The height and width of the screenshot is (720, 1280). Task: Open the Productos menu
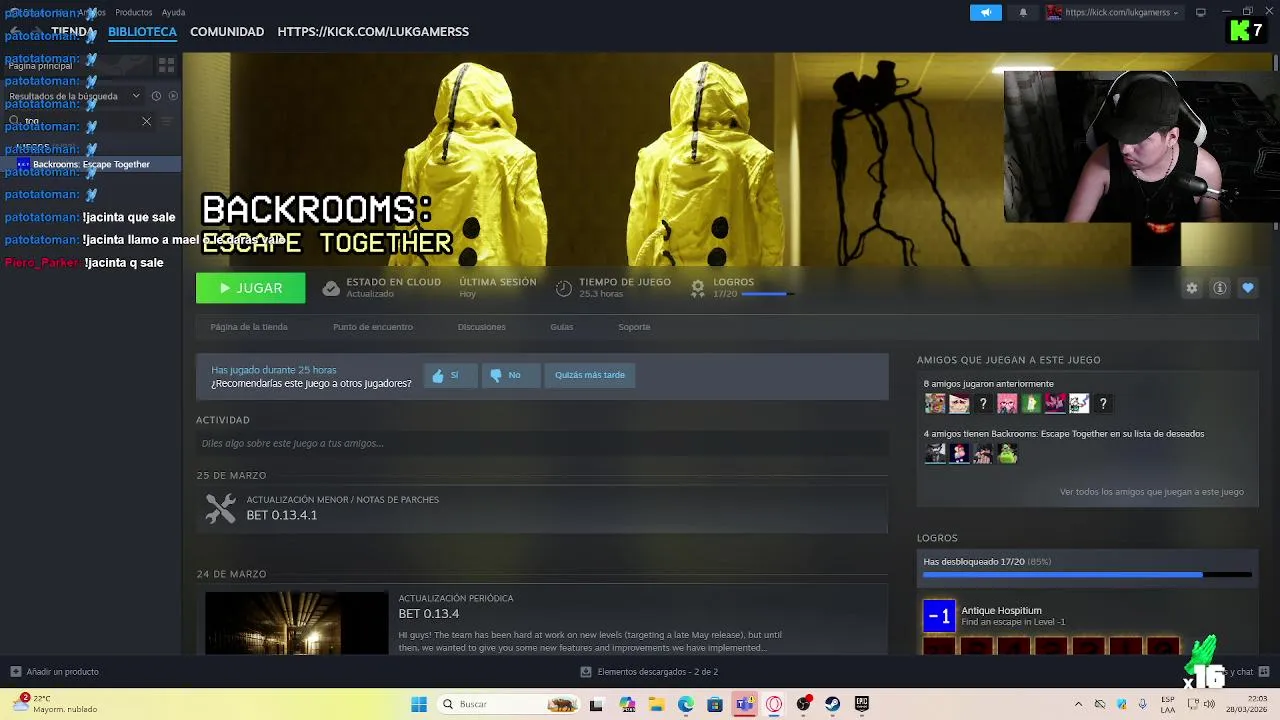coord(134,12)
